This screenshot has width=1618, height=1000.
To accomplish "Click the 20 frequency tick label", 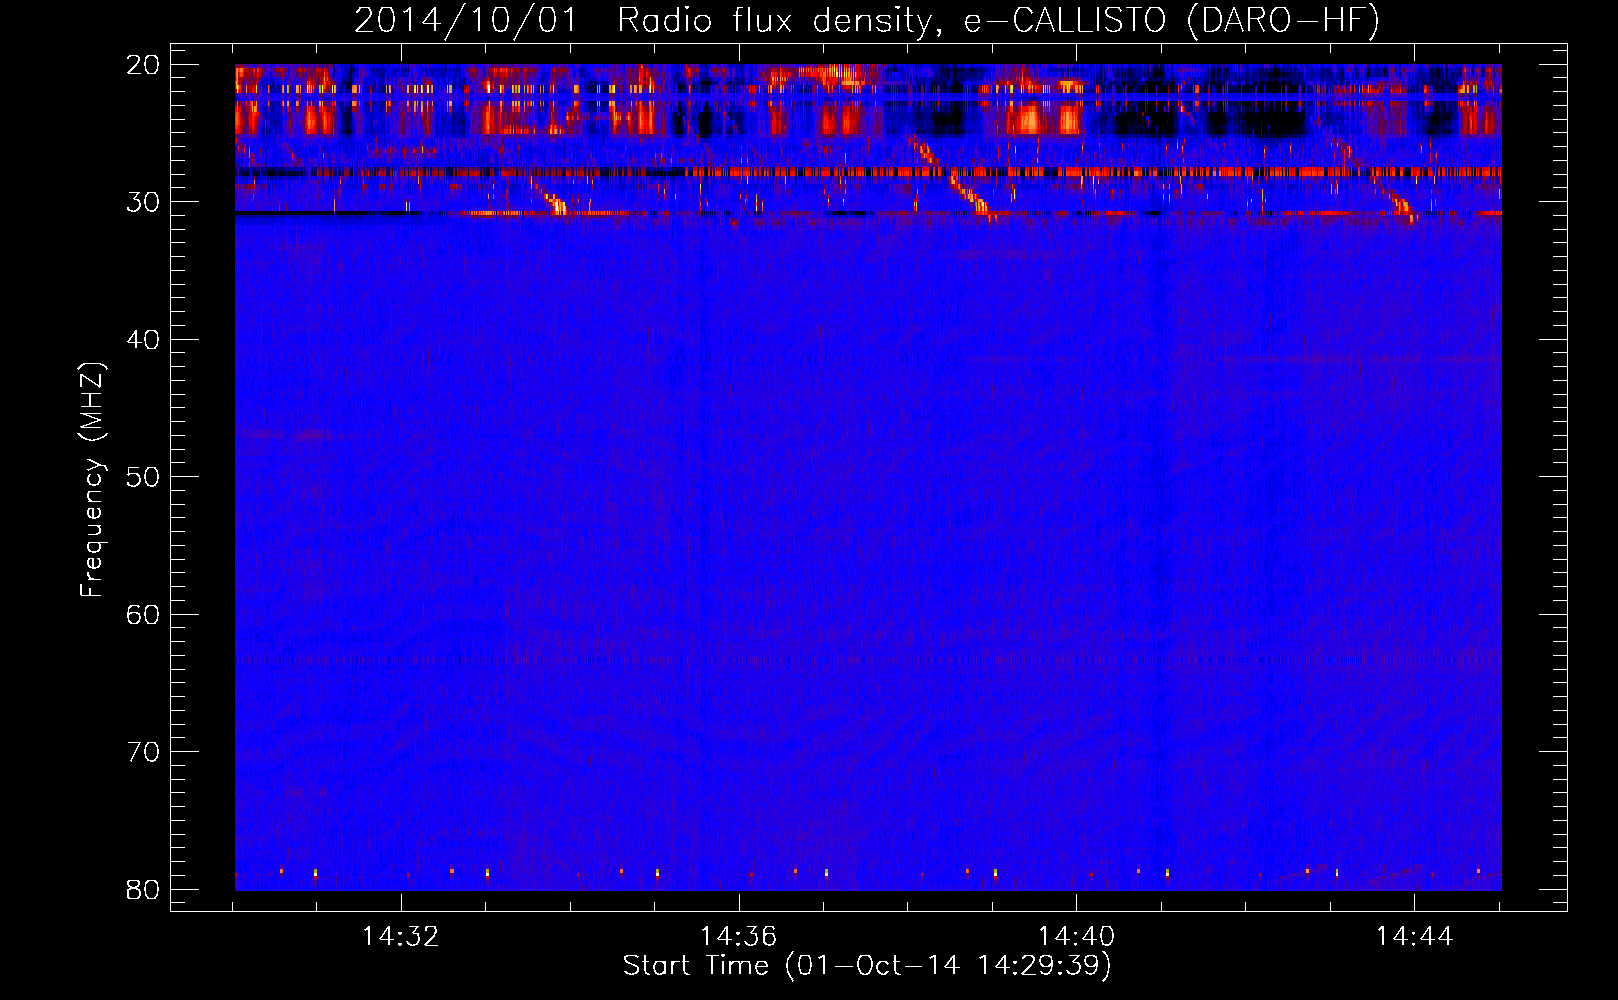I will pos(144,65).
